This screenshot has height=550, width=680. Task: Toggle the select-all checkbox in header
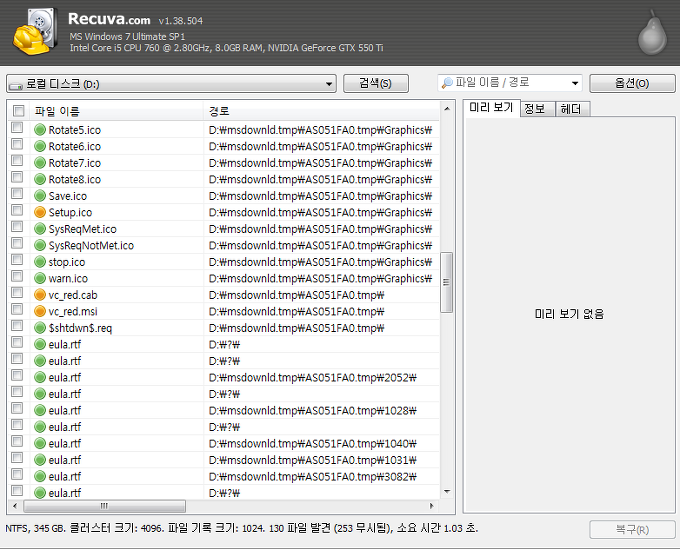18,111
